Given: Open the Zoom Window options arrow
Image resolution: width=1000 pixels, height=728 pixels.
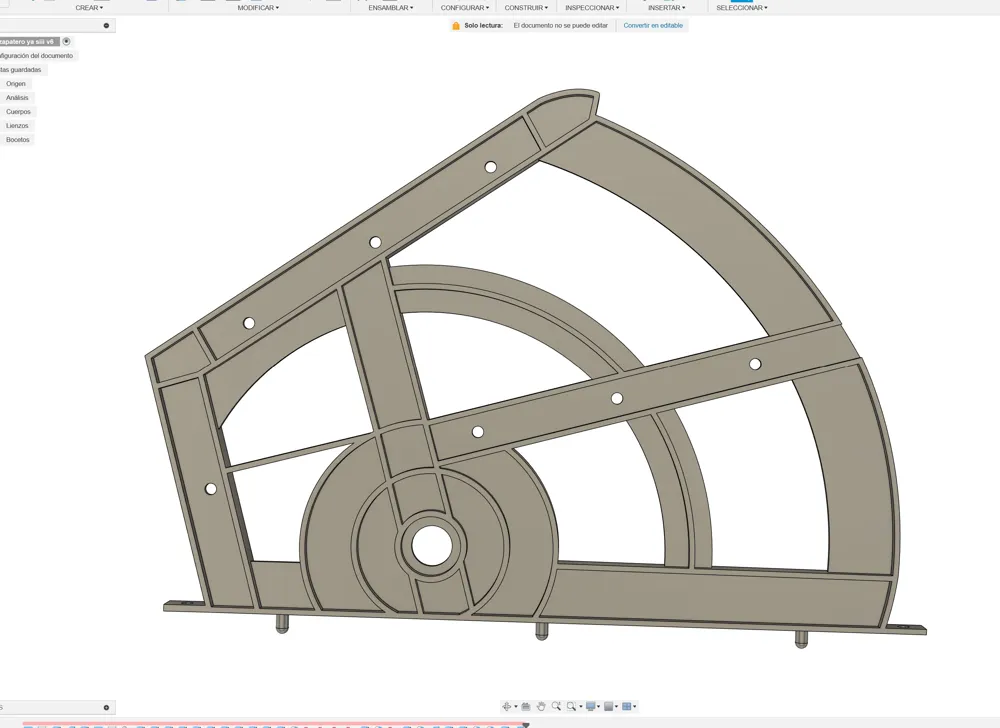Looking at the screenshot, I should [x=580, y=706].
